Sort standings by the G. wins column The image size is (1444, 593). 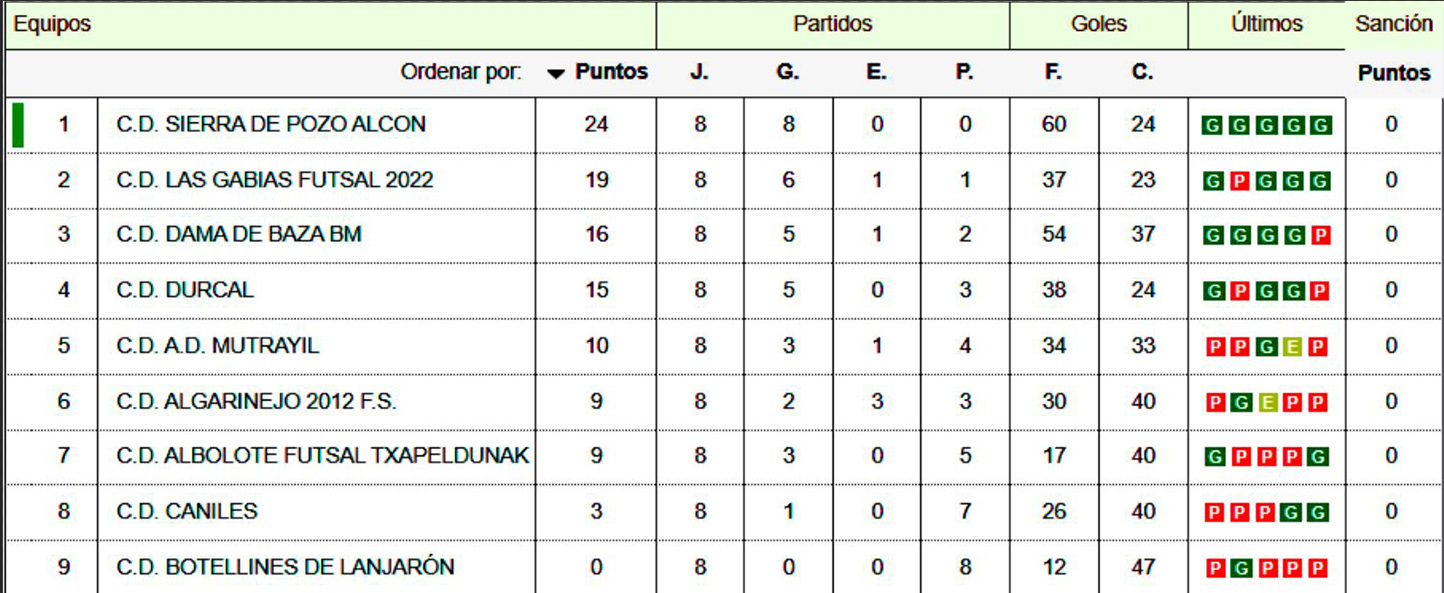pyautogui.click(x=787, y=72)
